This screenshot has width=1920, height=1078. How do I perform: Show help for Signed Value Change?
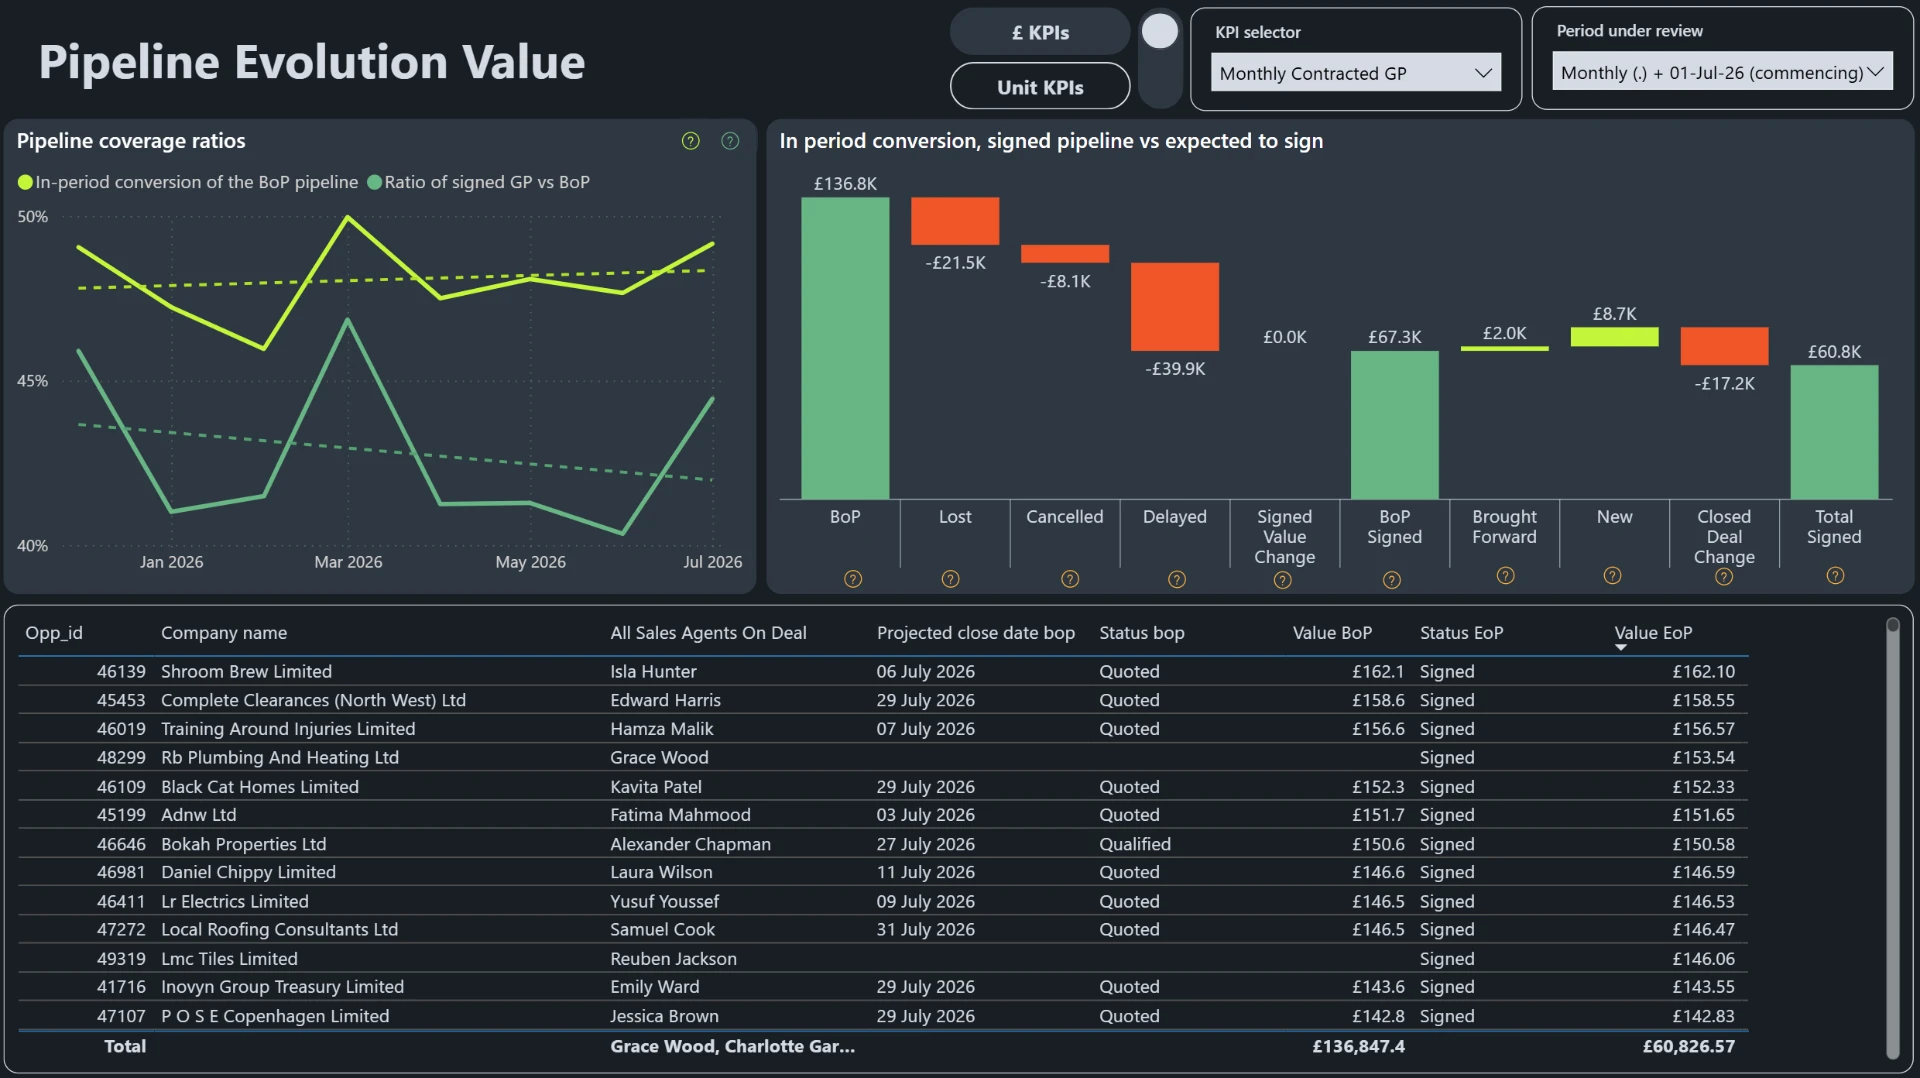pos(1283,580)
